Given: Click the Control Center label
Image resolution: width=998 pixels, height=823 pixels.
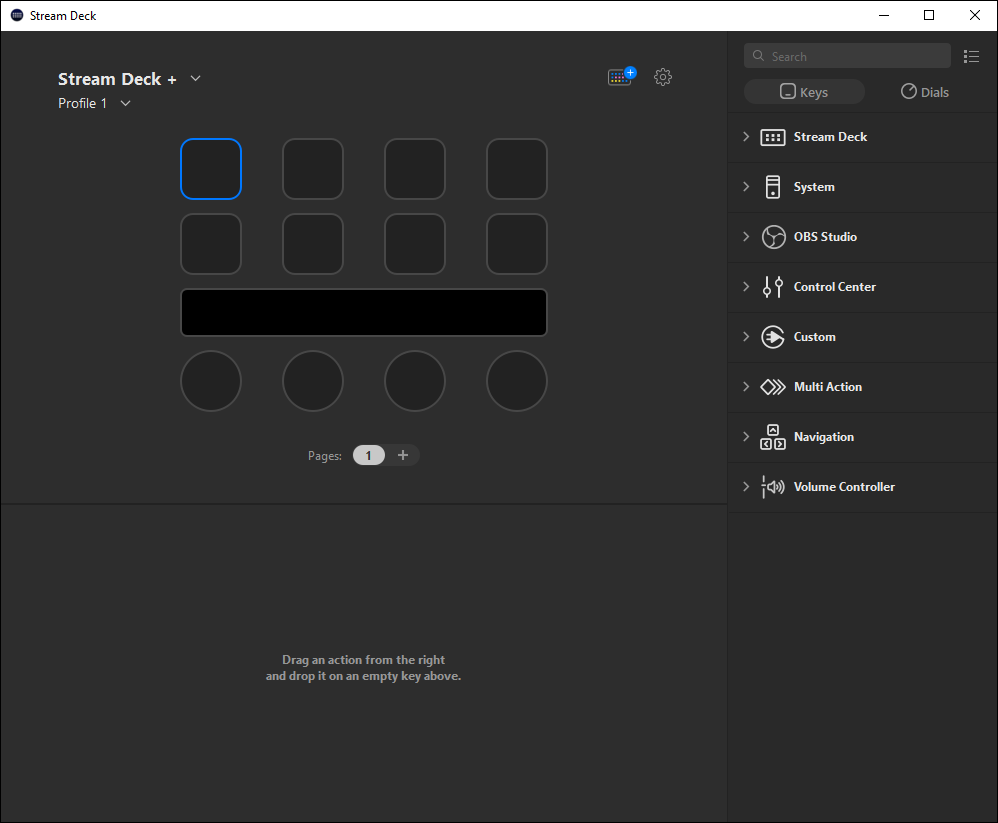Looking at the screenshot, I should (834, 287).
